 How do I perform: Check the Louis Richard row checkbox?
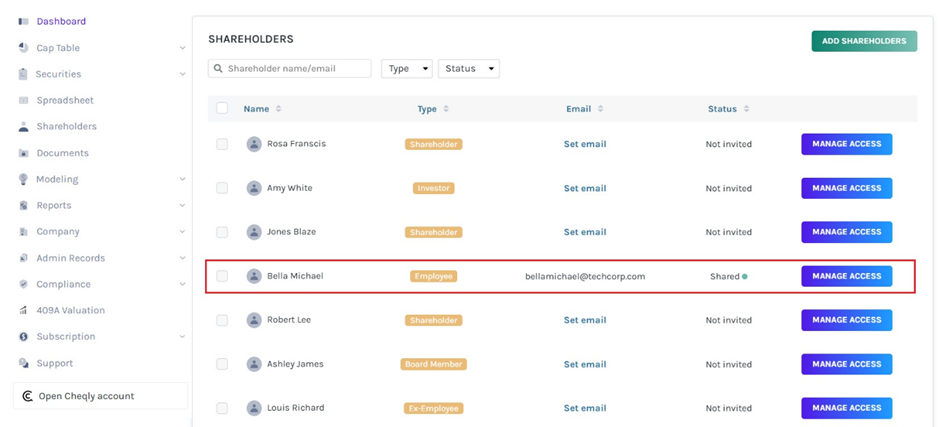click(222, 408)
